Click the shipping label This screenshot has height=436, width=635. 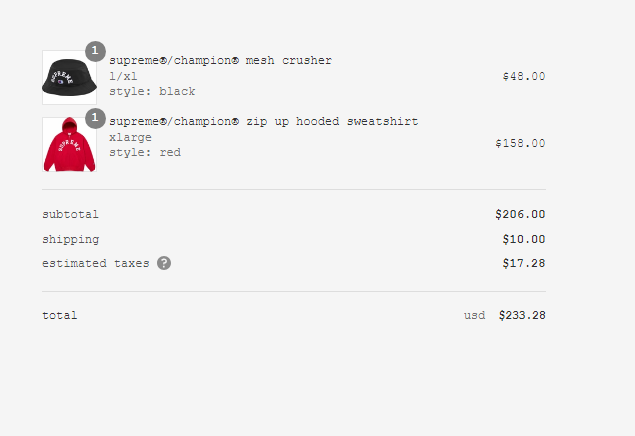70,239
